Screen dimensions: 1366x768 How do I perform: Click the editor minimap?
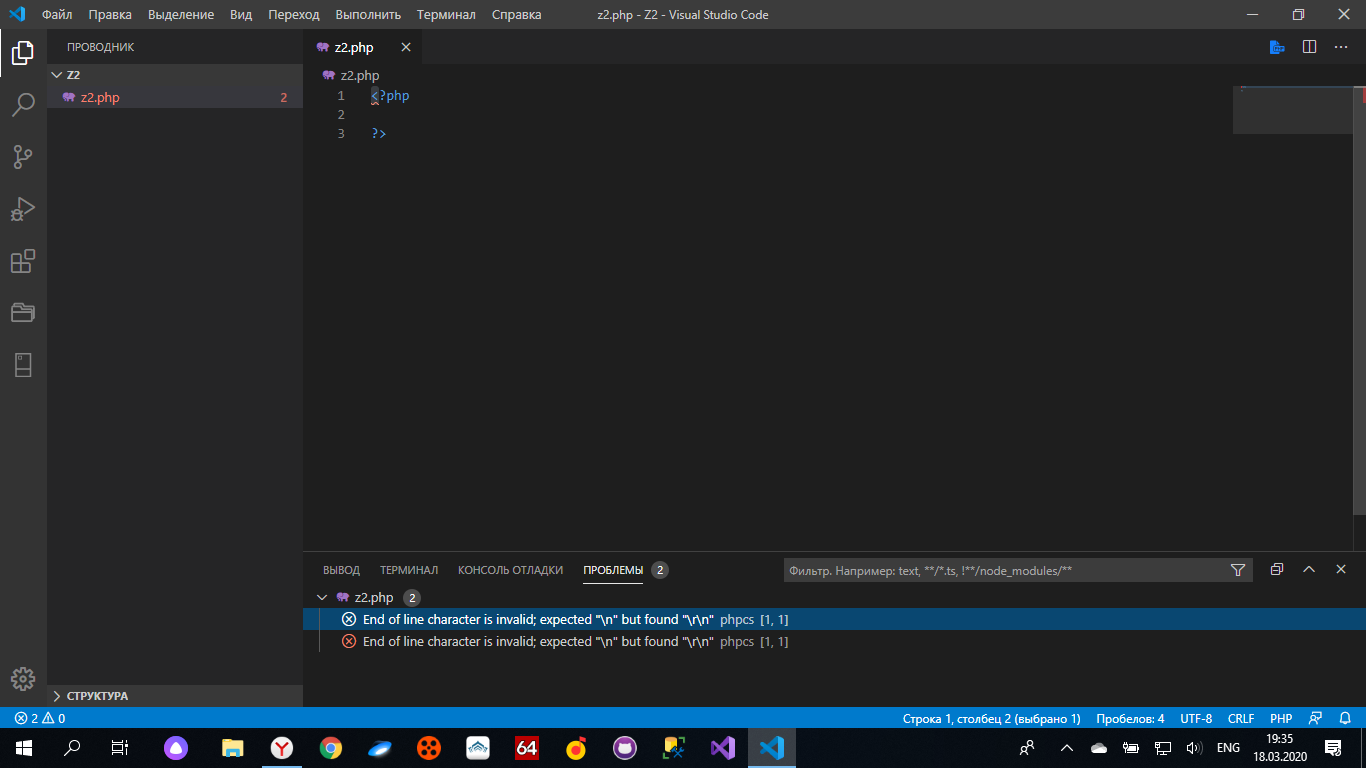point(1292,110)
